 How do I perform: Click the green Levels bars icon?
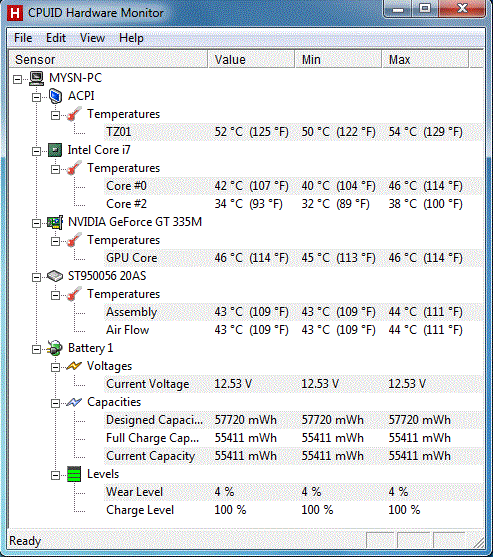click(x=74, y=474)
